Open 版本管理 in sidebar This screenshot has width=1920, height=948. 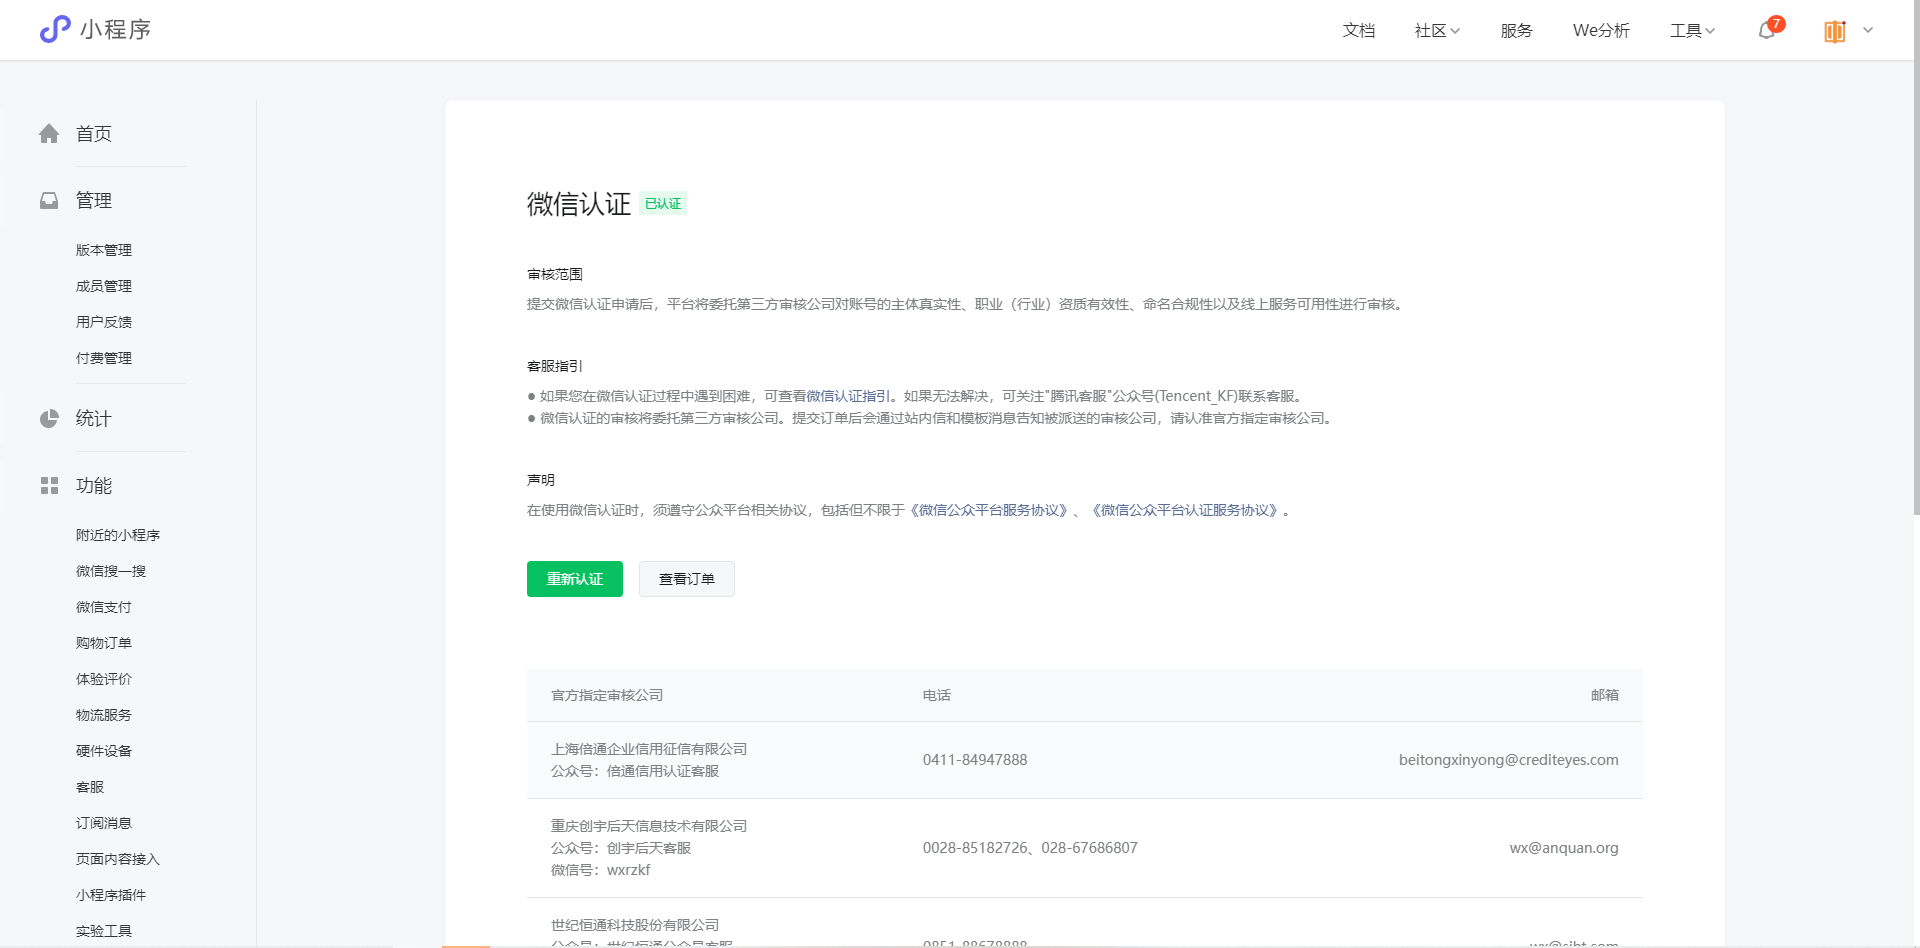coord(104,250)
